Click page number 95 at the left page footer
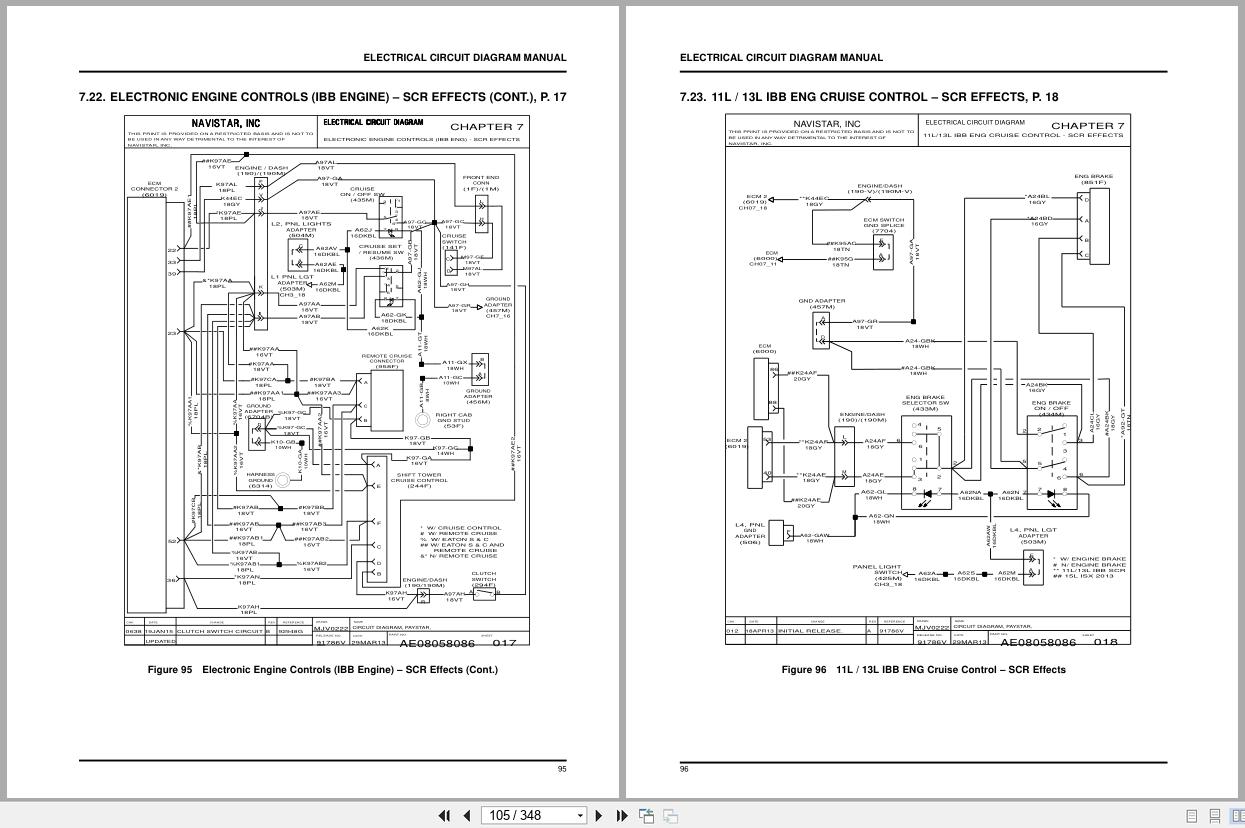 [x=562, y=769]
